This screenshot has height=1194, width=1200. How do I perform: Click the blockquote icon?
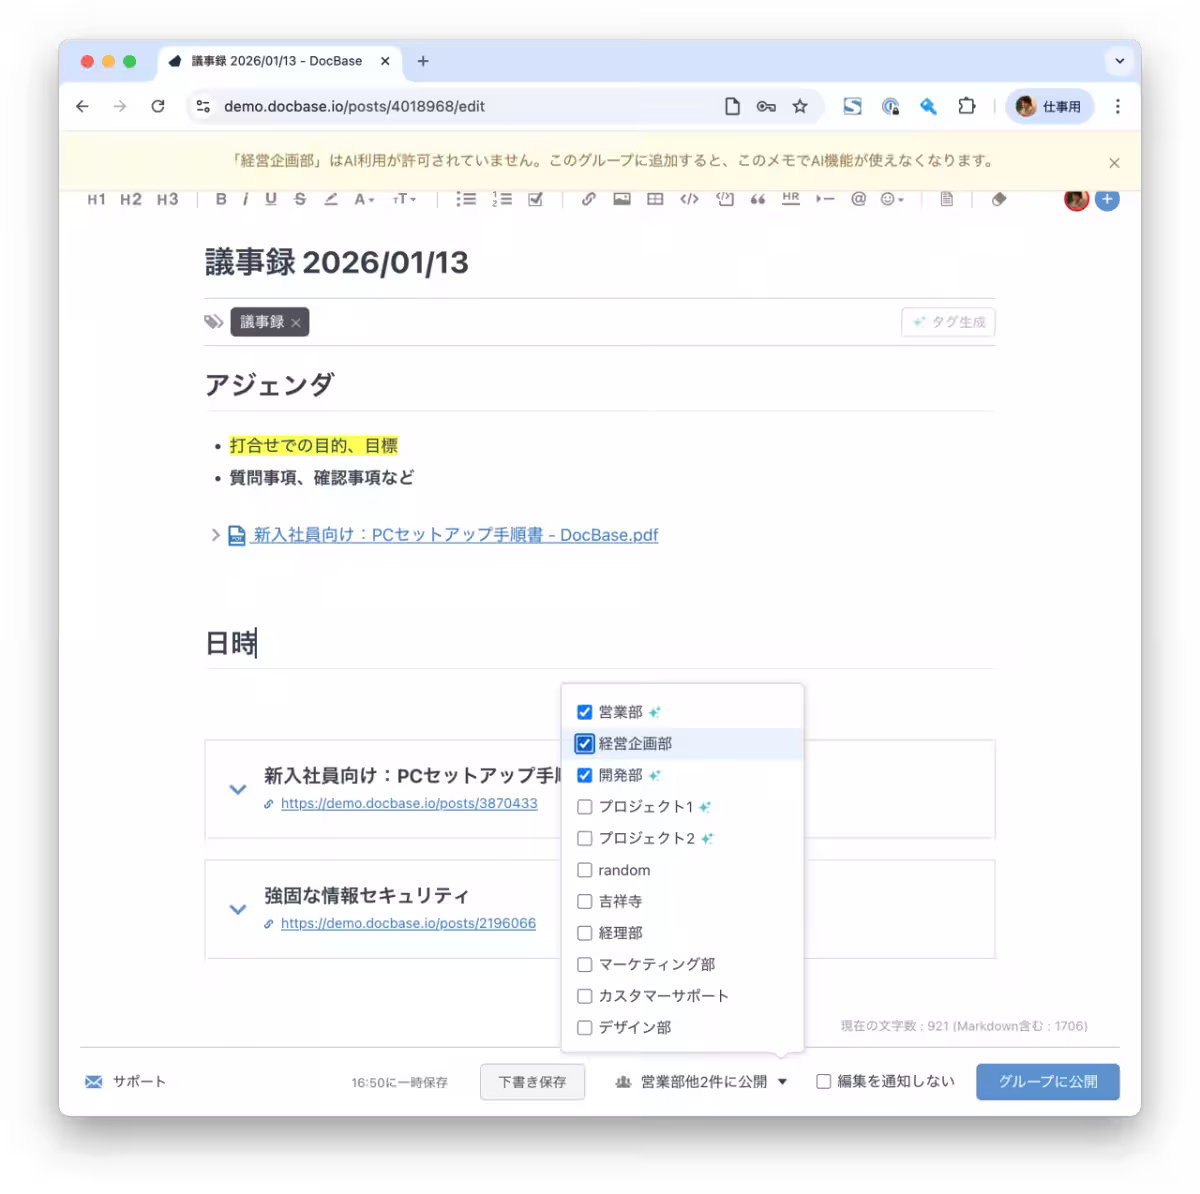(758, 199)
